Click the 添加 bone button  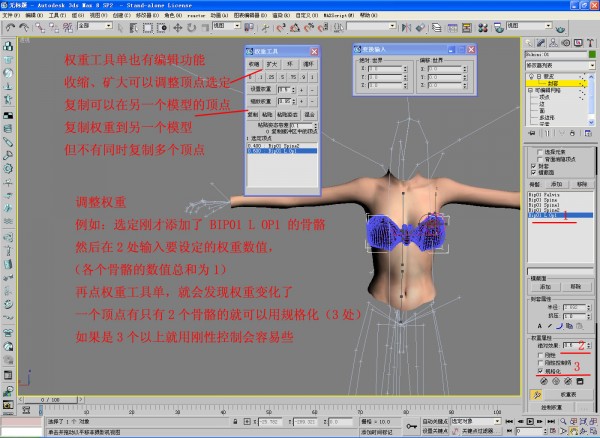[559, 184]
